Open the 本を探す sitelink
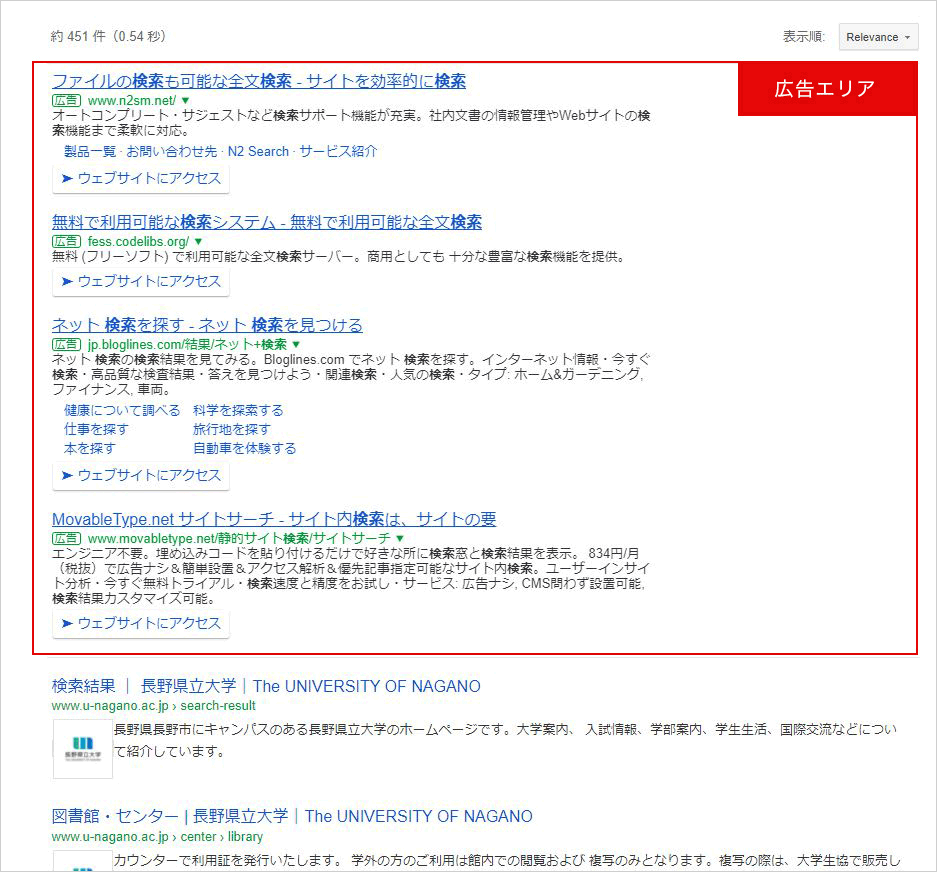This screenshot has width=937, height=872. [x=90, y=449]
